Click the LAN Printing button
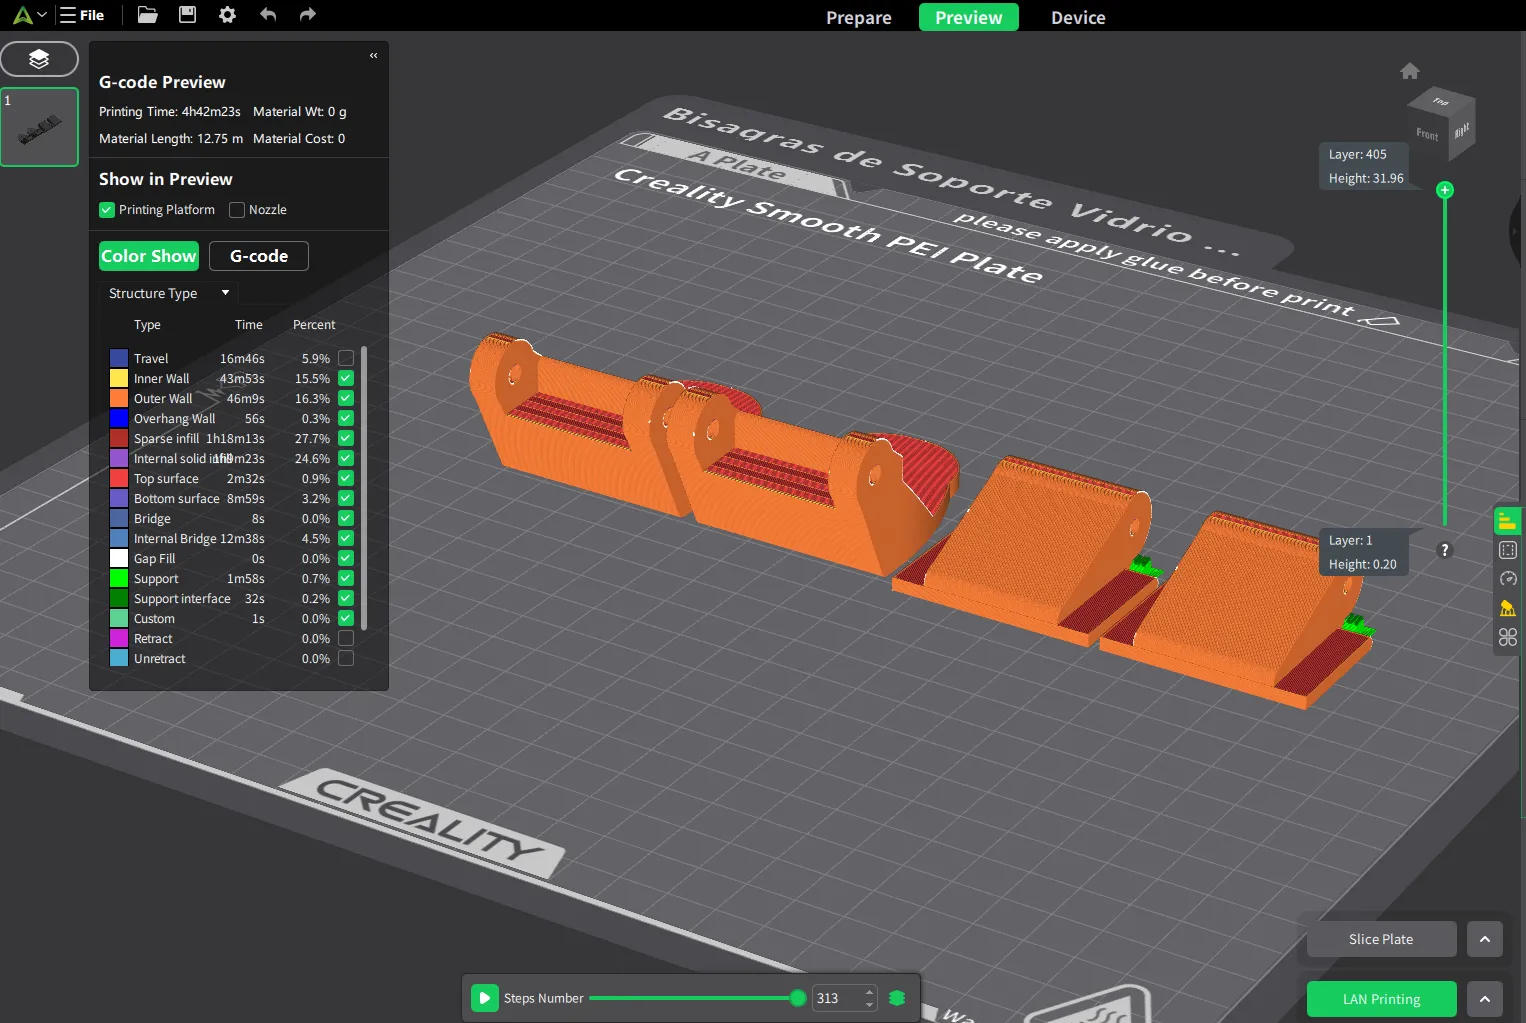The height and width of the screenshot is (1023, 1526). (1381, 999)
